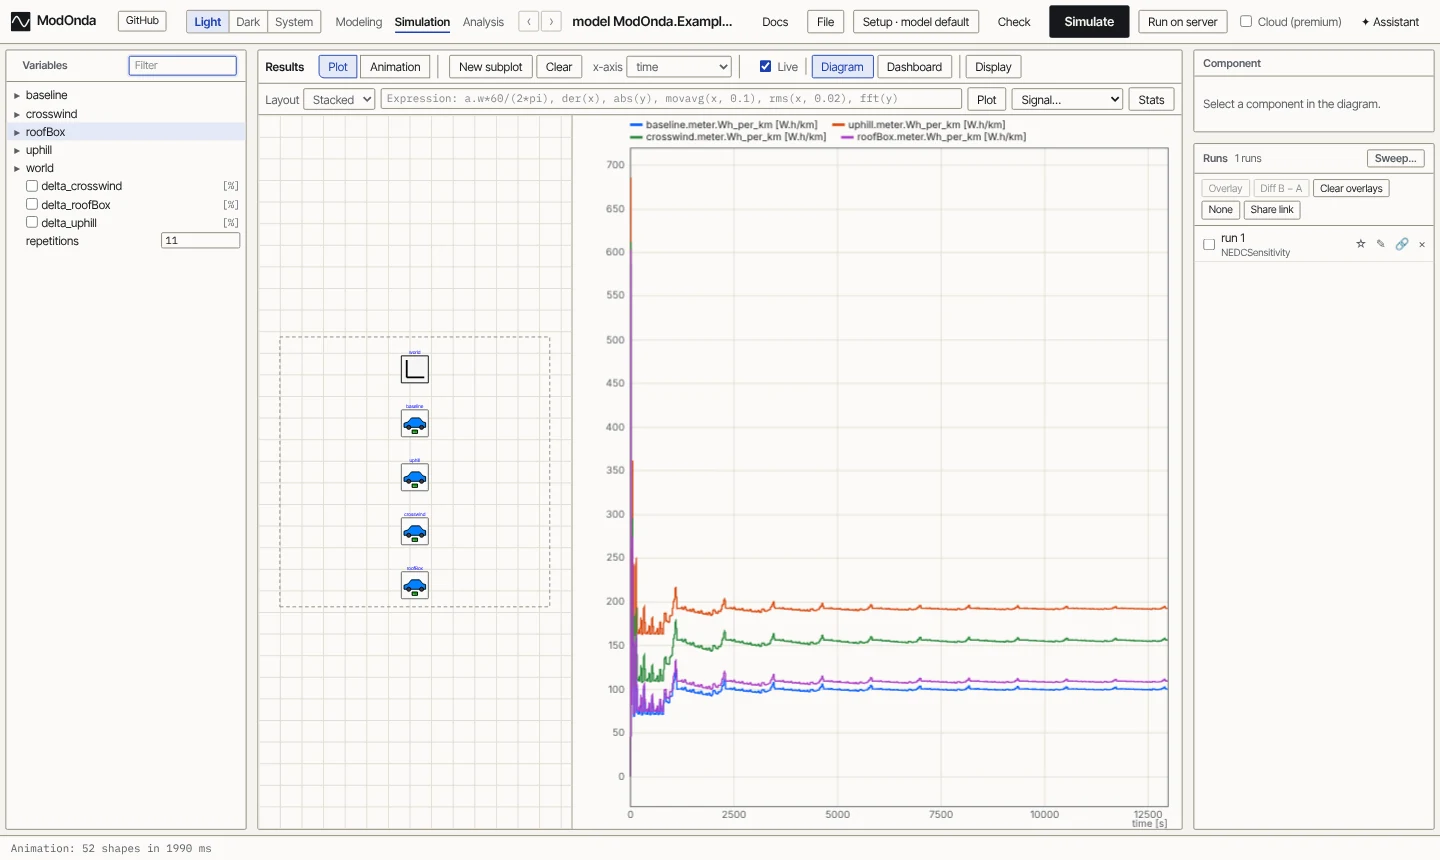Rename run 1 with pencil icon
This screenshot has height=860, width=1440.
[1381, 244]
